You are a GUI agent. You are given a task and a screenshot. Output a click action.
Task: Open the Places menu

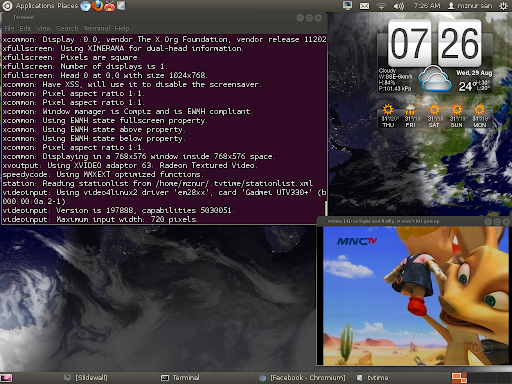68,6
